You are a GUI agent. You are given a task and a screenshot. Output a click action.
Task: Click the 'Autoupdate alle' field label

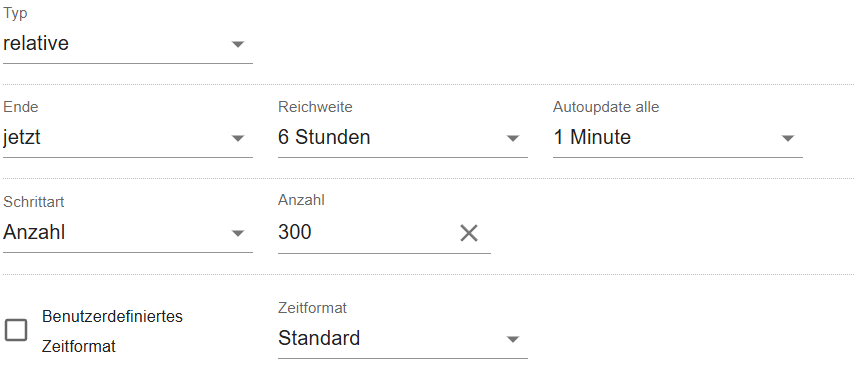(606, 107)
